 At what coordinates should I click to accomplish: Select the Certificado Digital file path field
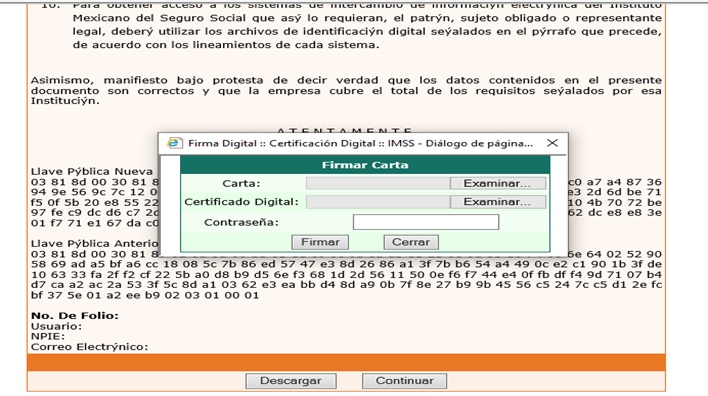[x=378, y=202]
